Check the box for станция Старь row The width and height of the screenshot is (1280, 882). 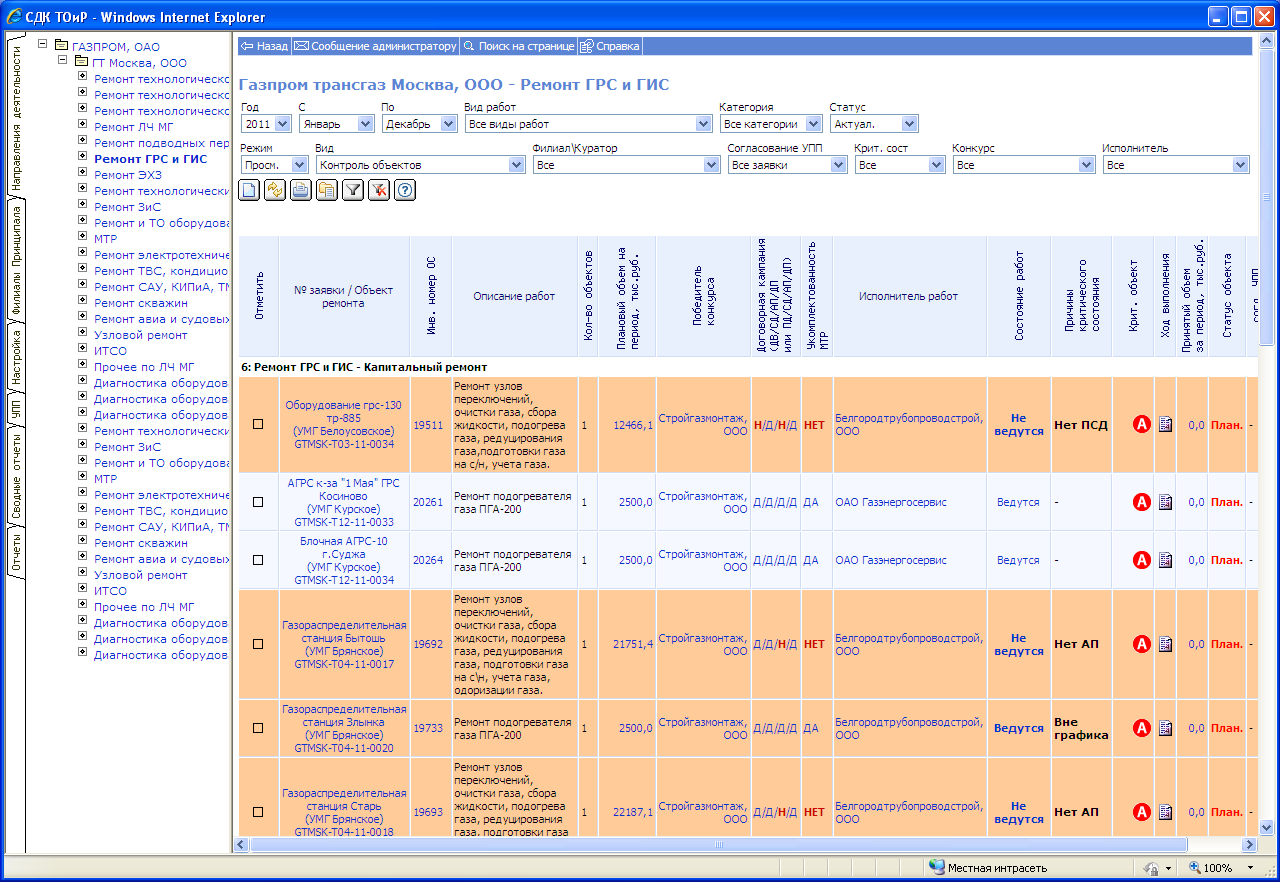[x=258, y=812]
